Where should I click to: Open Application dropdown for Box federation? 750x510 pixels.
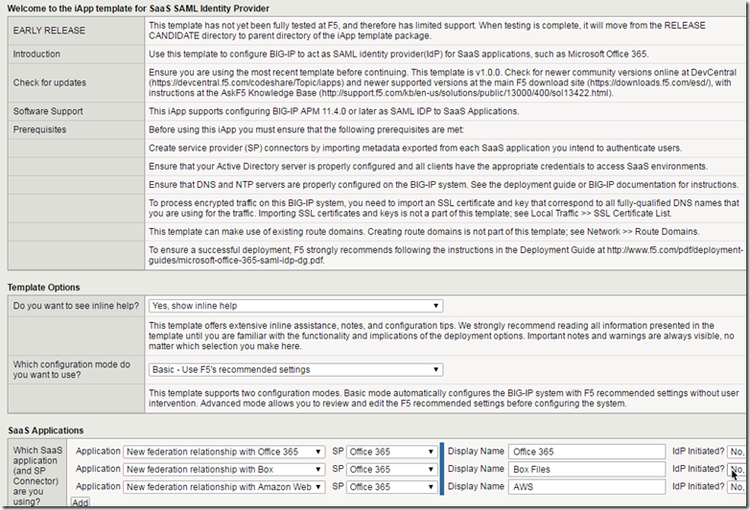click(224, 469)
